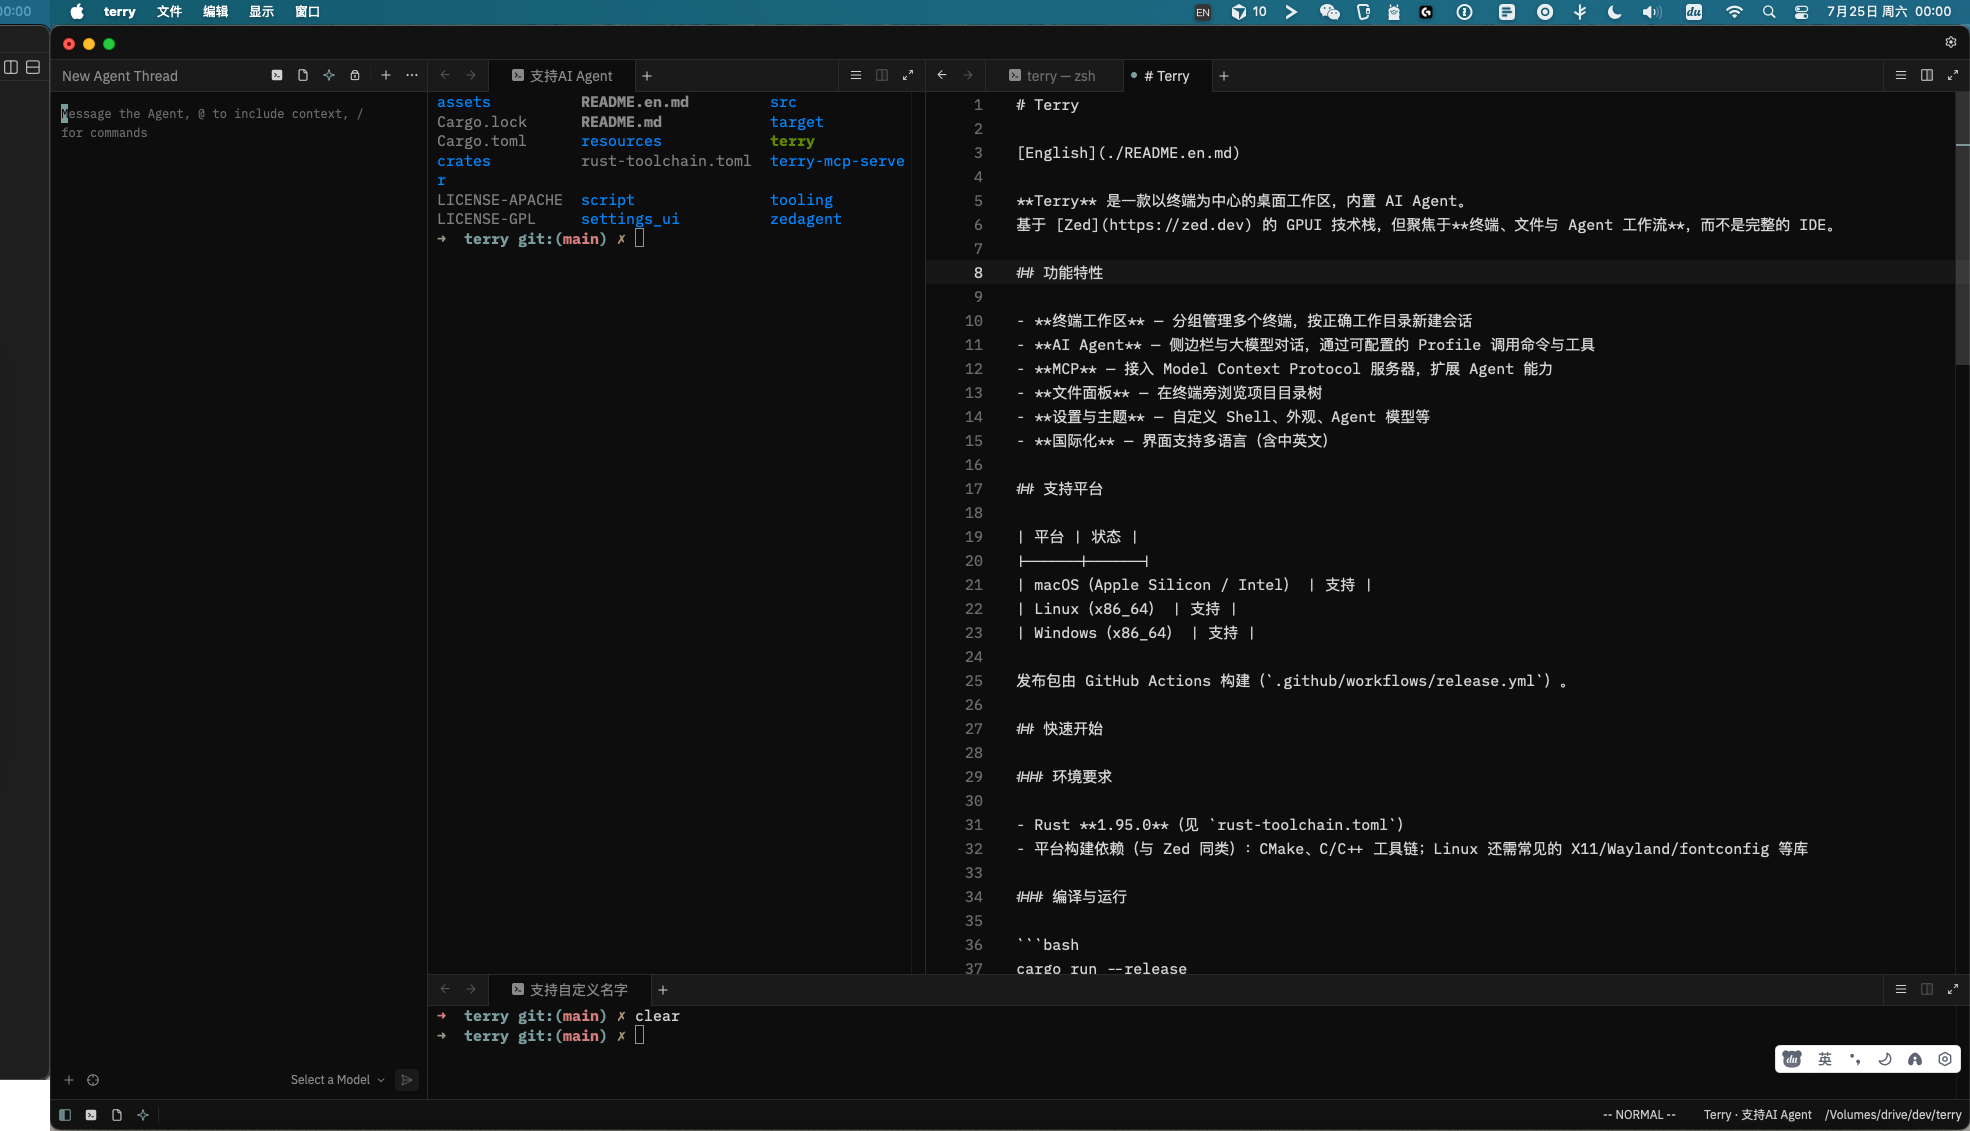Toggle zoom of the editor pane
1970x1131 pixels.
pos(1953,75)
